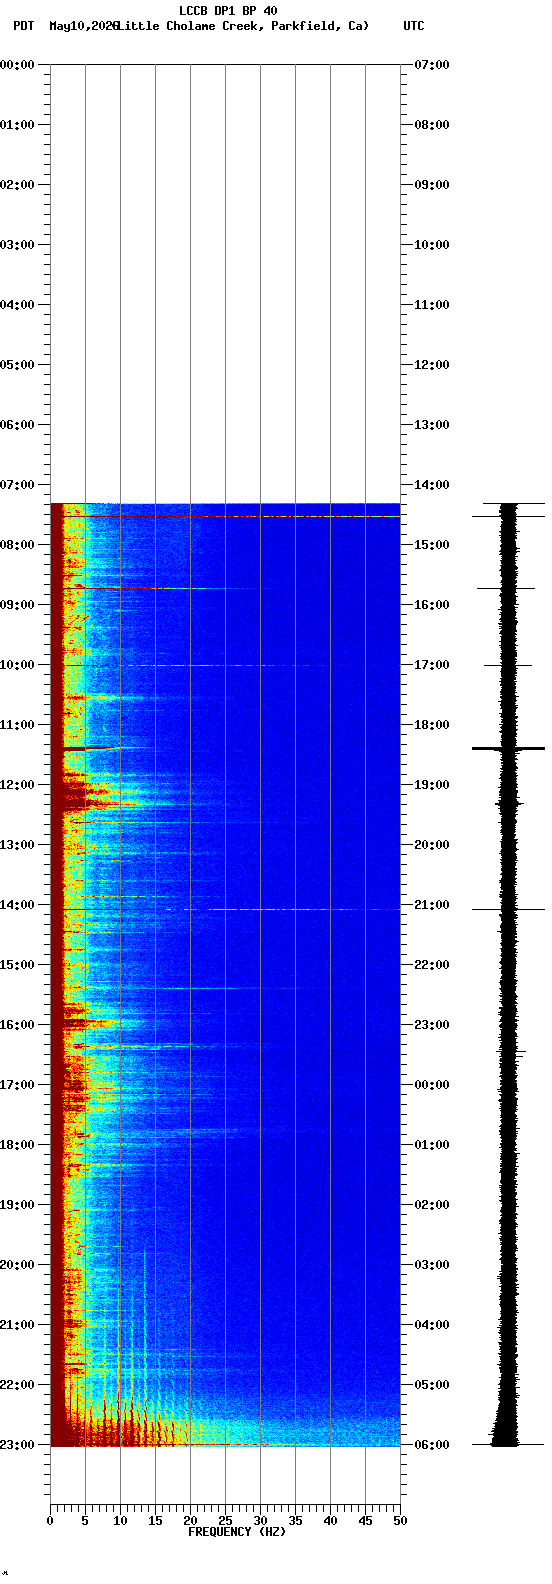Pick the 23:00 label on the UTC axis
Viewport: 552px width, 1584px height.
432,1025
